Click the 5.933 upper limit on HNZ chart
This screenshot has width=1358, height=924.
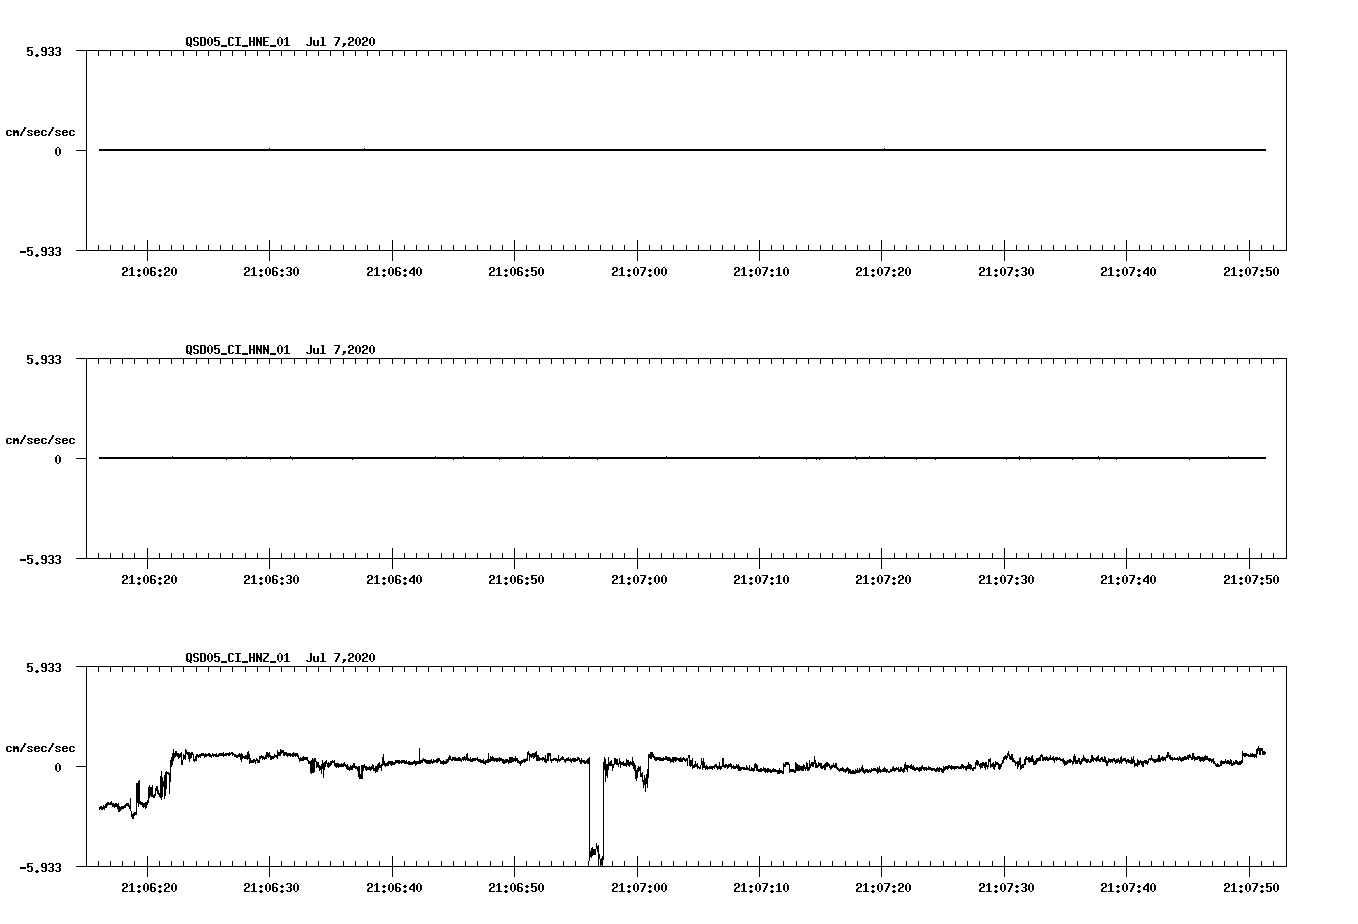pos(44,667)
